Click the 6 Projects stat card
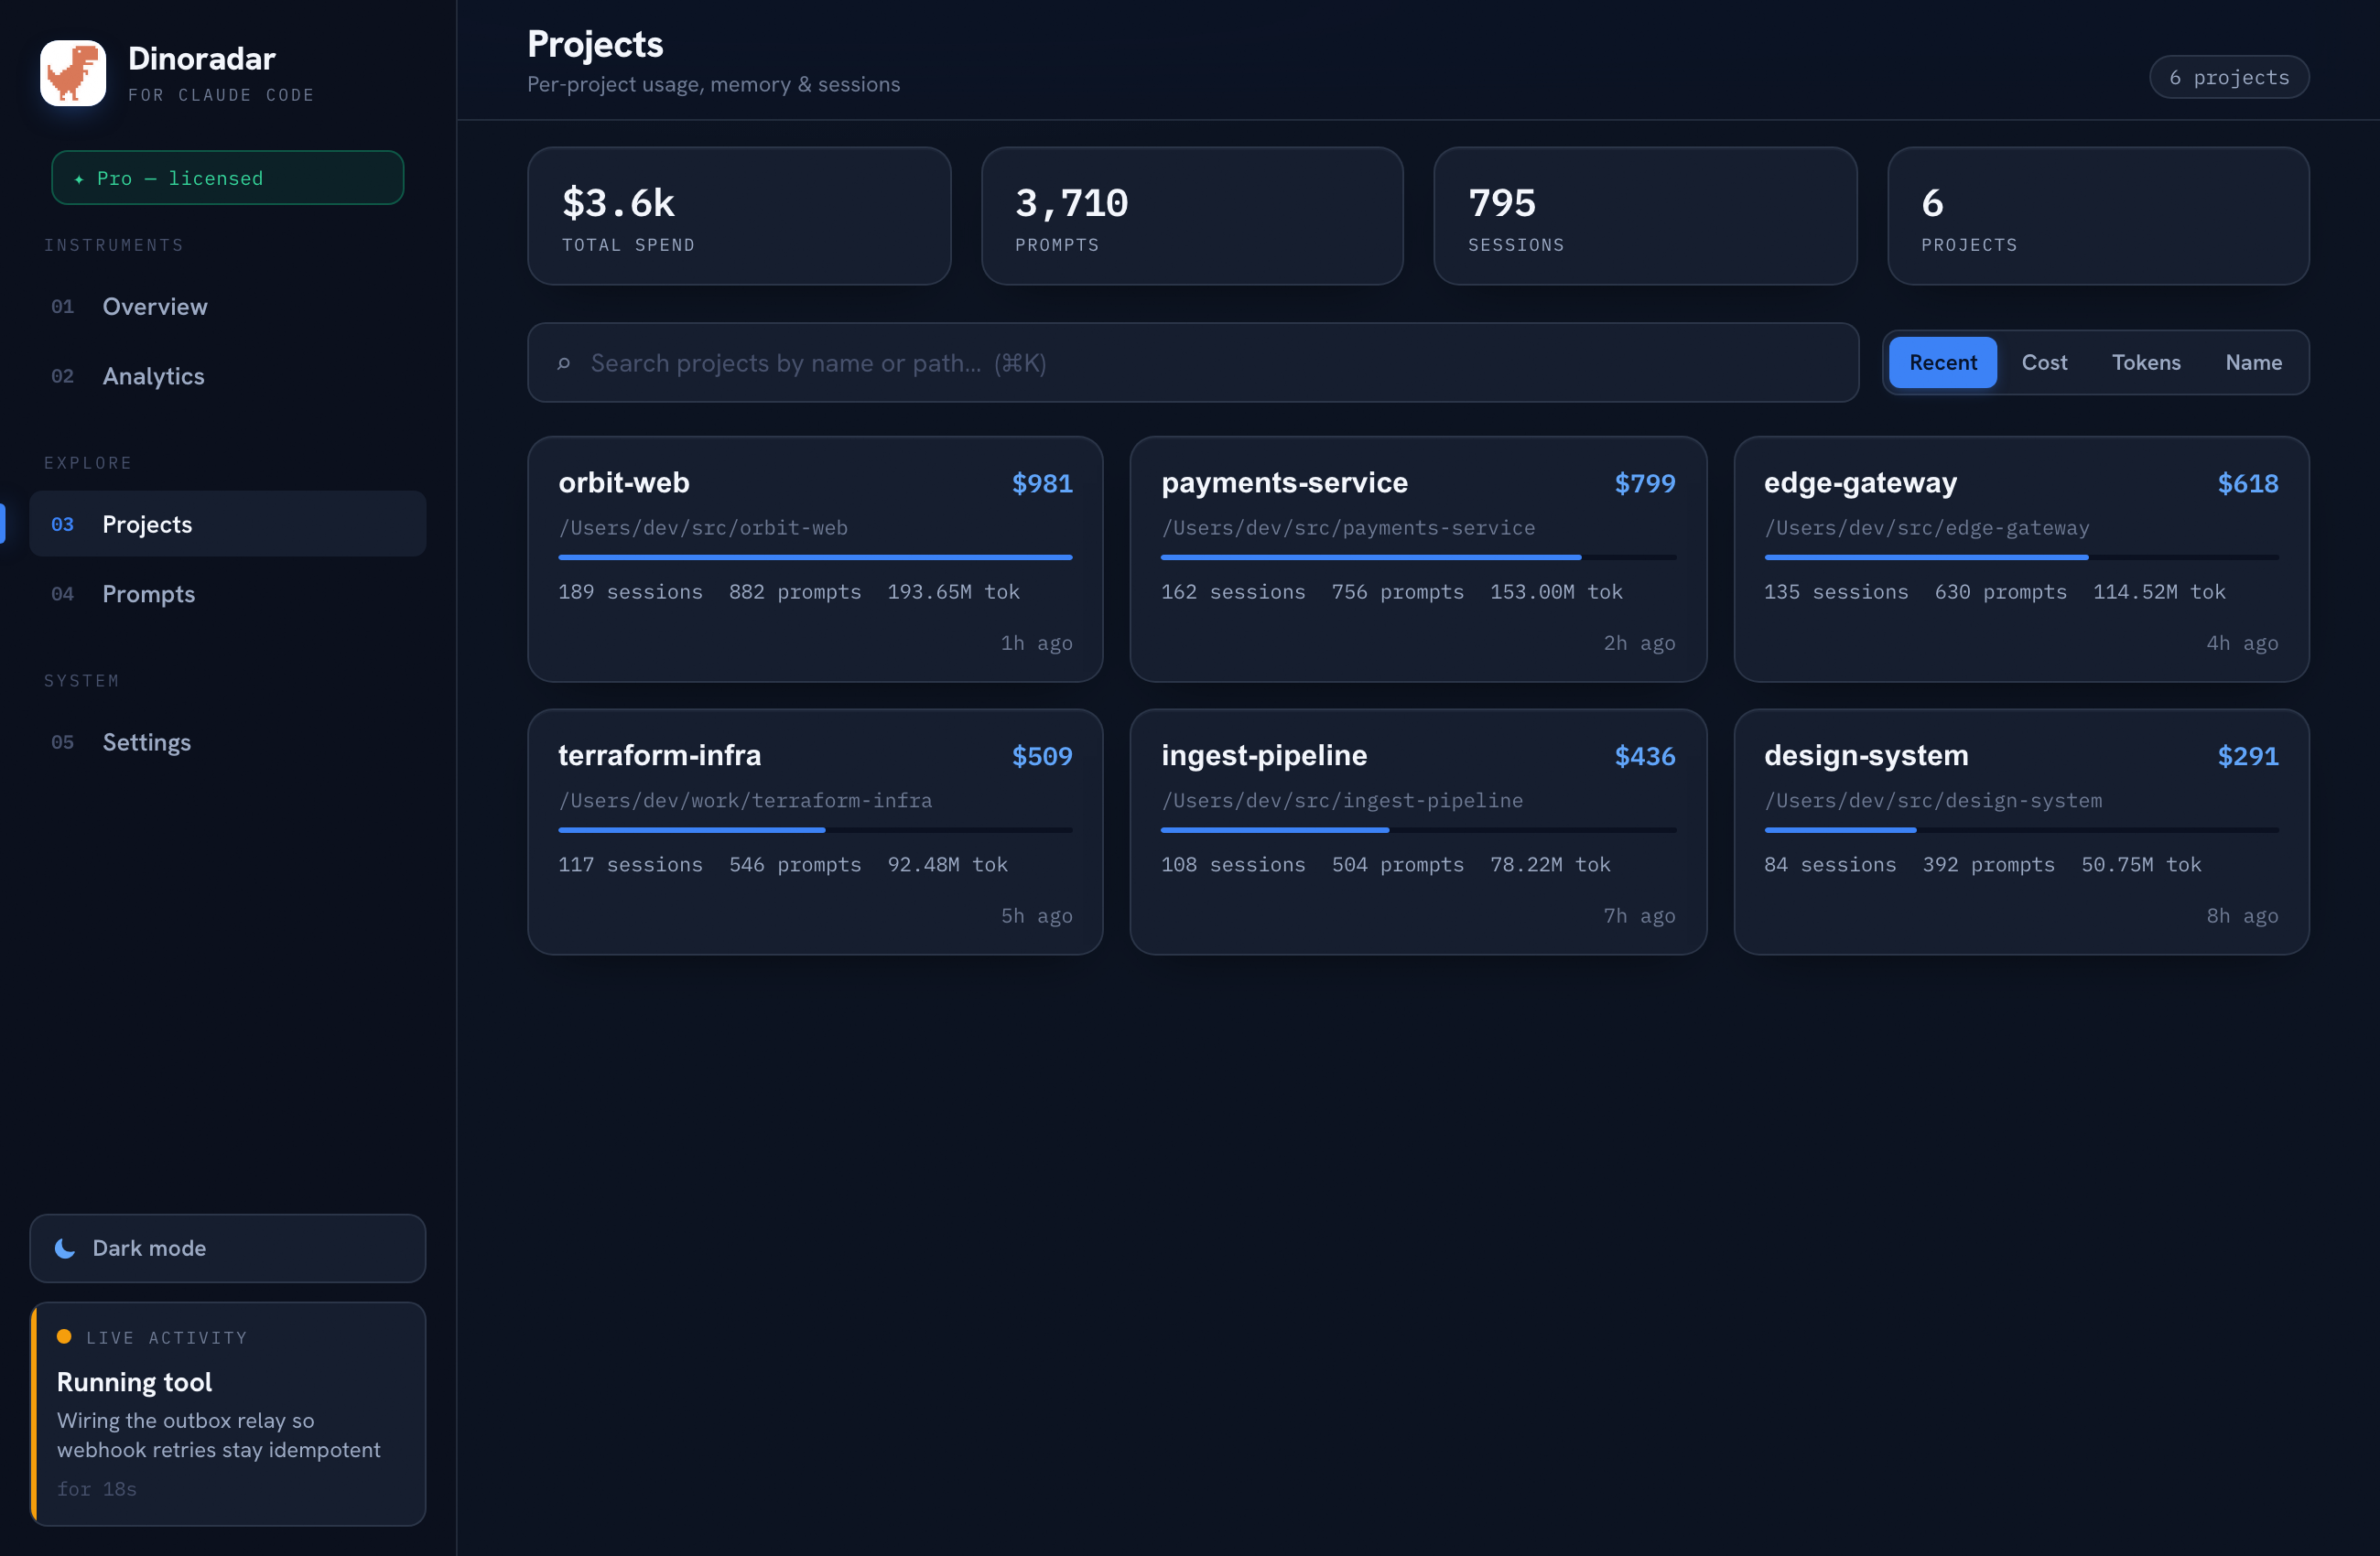The width and height of the screenshot is (2380, 1556). (2098, 216)
